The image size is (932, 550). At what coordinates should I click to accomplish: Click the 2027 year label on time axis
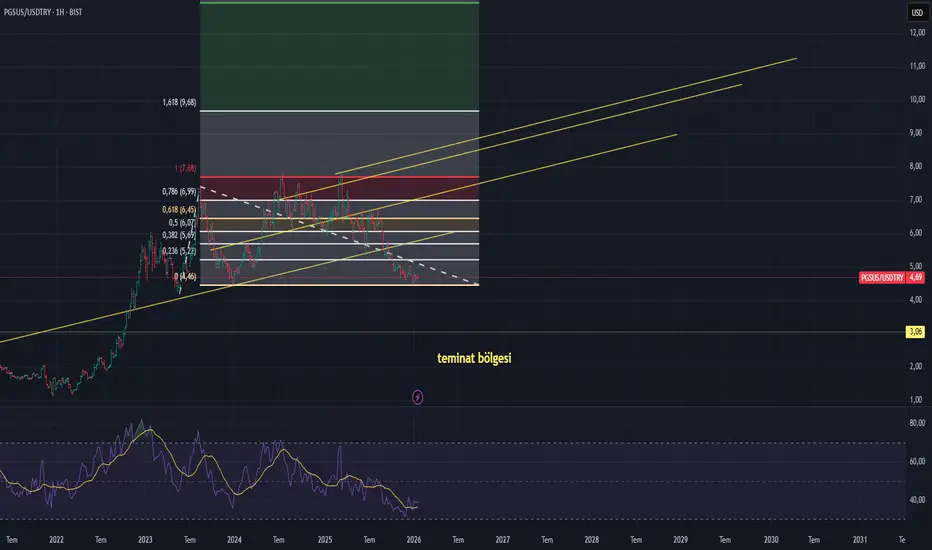[503, 540]
